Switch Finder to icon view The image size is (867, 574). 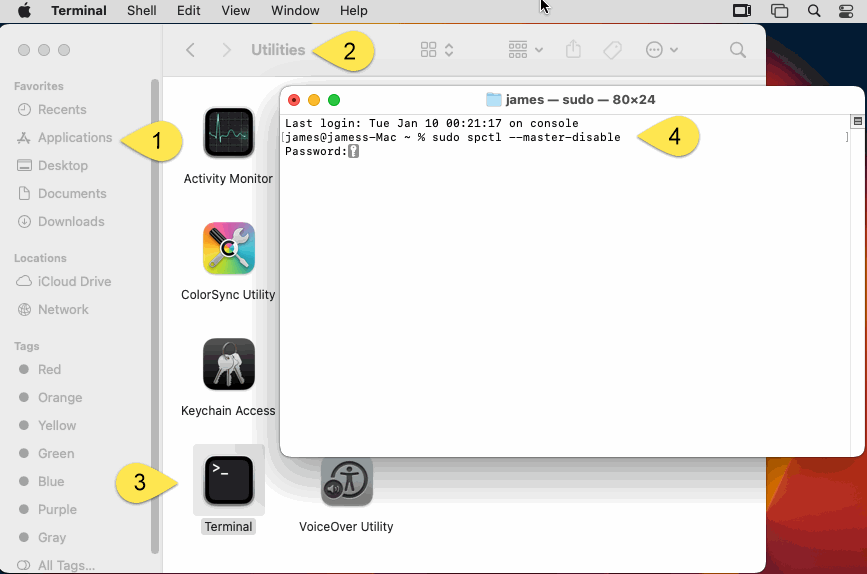[x=429, y=50]
